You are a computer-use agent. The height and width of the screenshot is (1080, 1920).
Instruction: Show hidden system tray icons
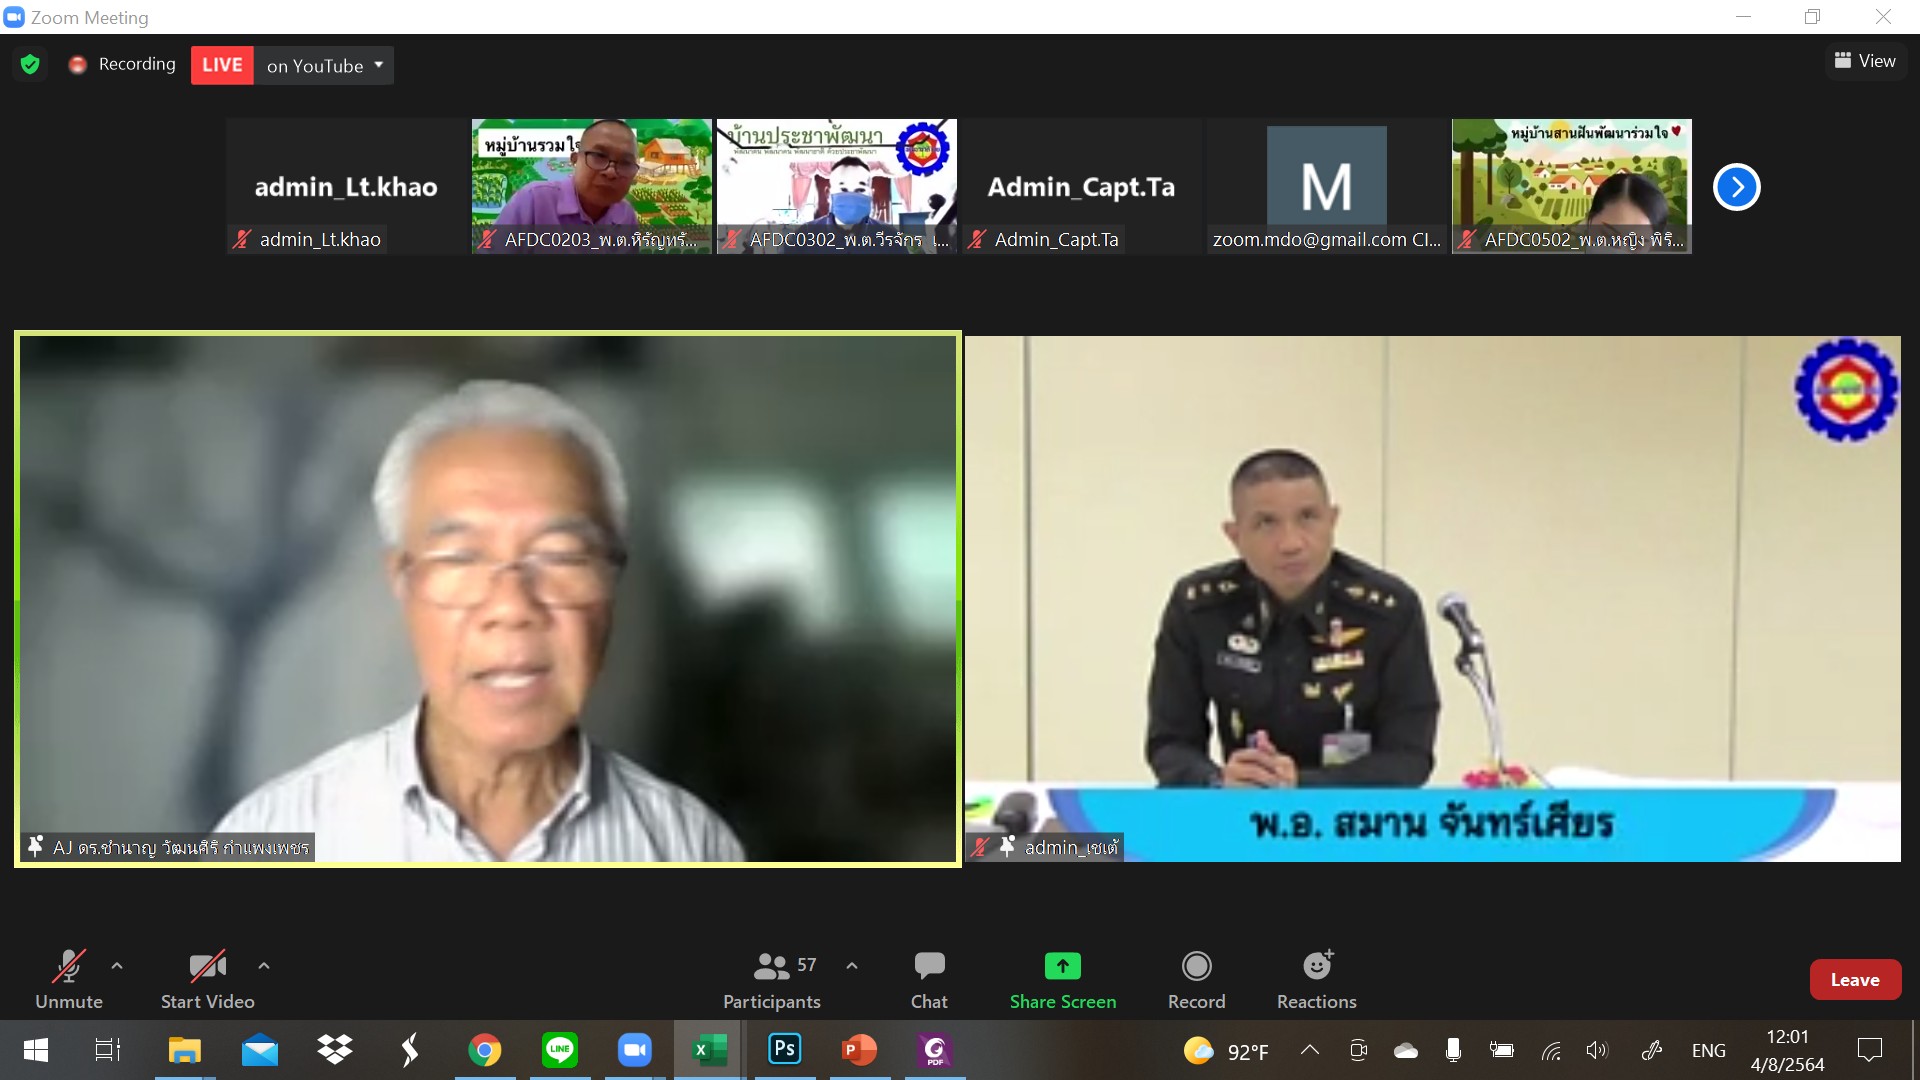(x=1309, y=1050)
